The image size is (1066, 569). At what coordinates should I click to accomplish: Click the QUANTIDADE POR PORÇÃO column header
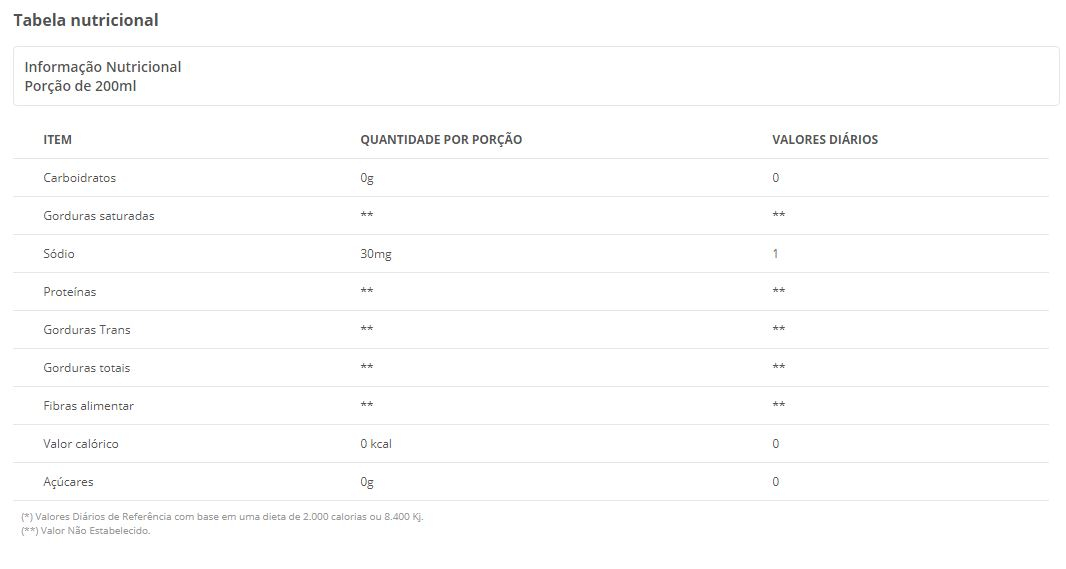click(x=441, y=139)
